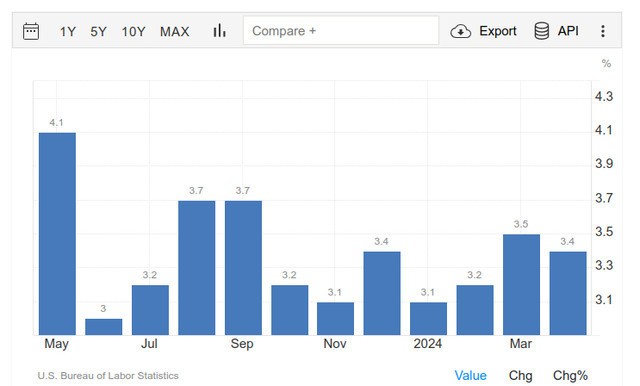Click the API button label
Screen dimensions: 640x386
(568, 31)
